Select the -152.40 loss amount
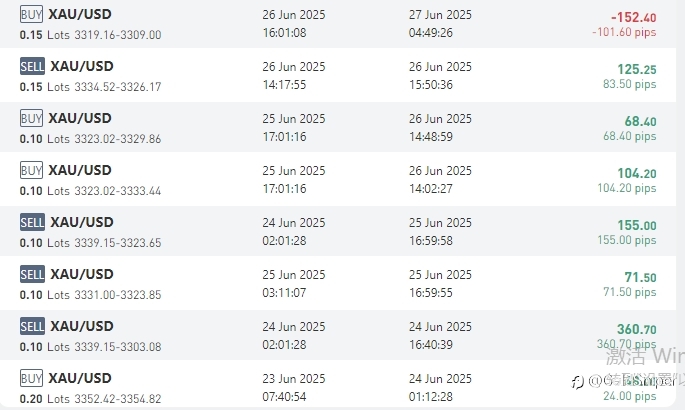This screenshot has width=685, height=410. 633,17
